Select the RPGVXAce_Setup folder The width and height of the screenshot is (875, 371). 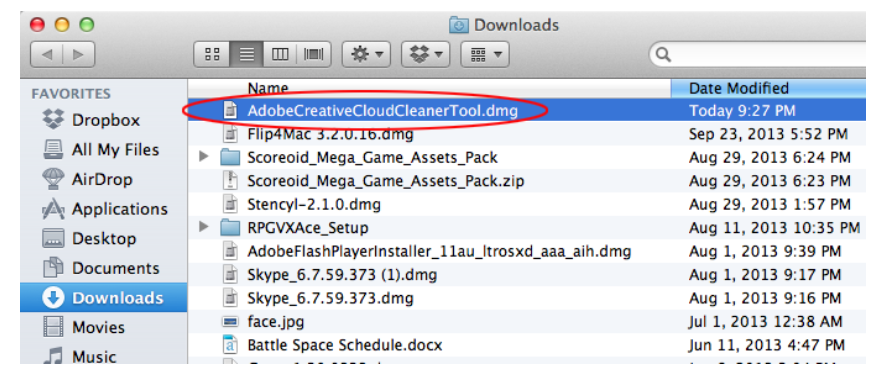click(x=307, y=228)
